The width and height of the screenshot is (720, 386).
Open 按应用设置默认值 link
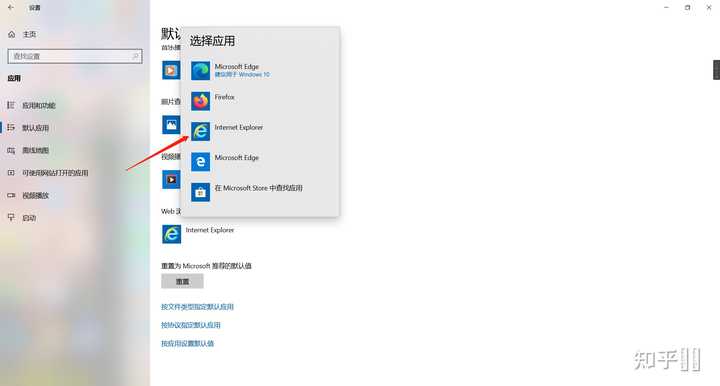click(187, 343)
